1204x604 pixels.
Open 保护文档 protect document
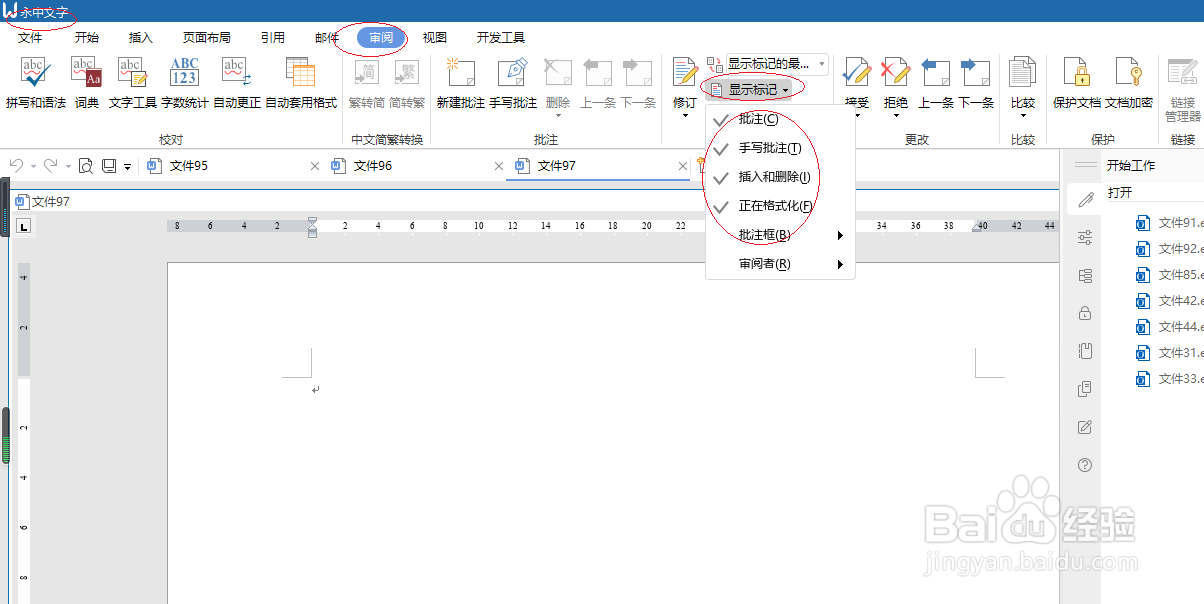pos(1077,83)
